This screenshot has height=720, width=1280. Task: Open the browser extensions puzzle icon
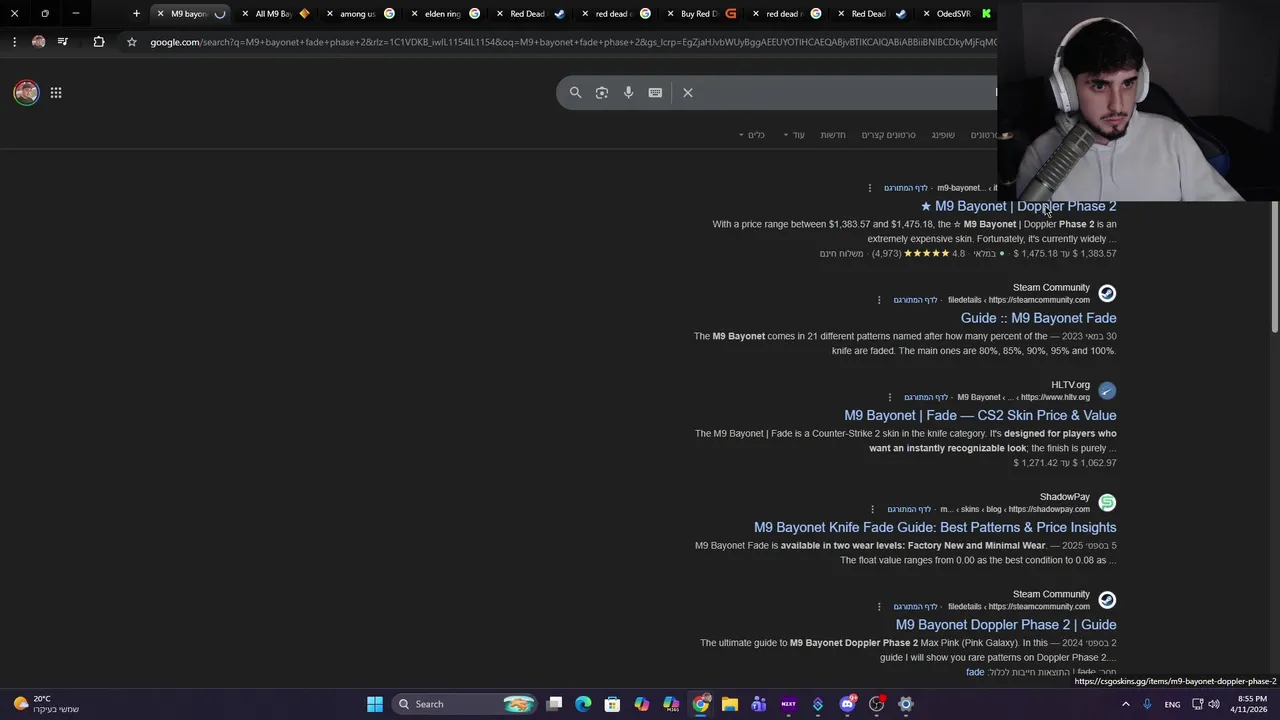tap(98, 42)
